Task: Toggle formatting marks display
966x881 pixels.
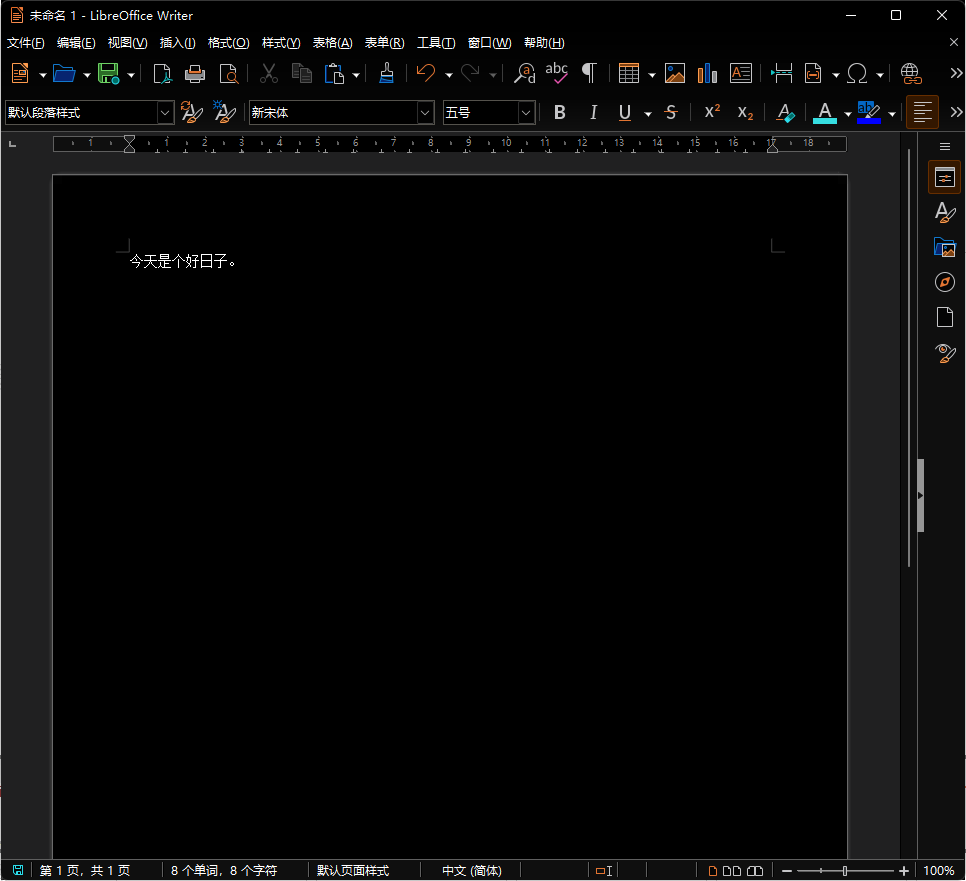Action: click(x=590, y=74)
